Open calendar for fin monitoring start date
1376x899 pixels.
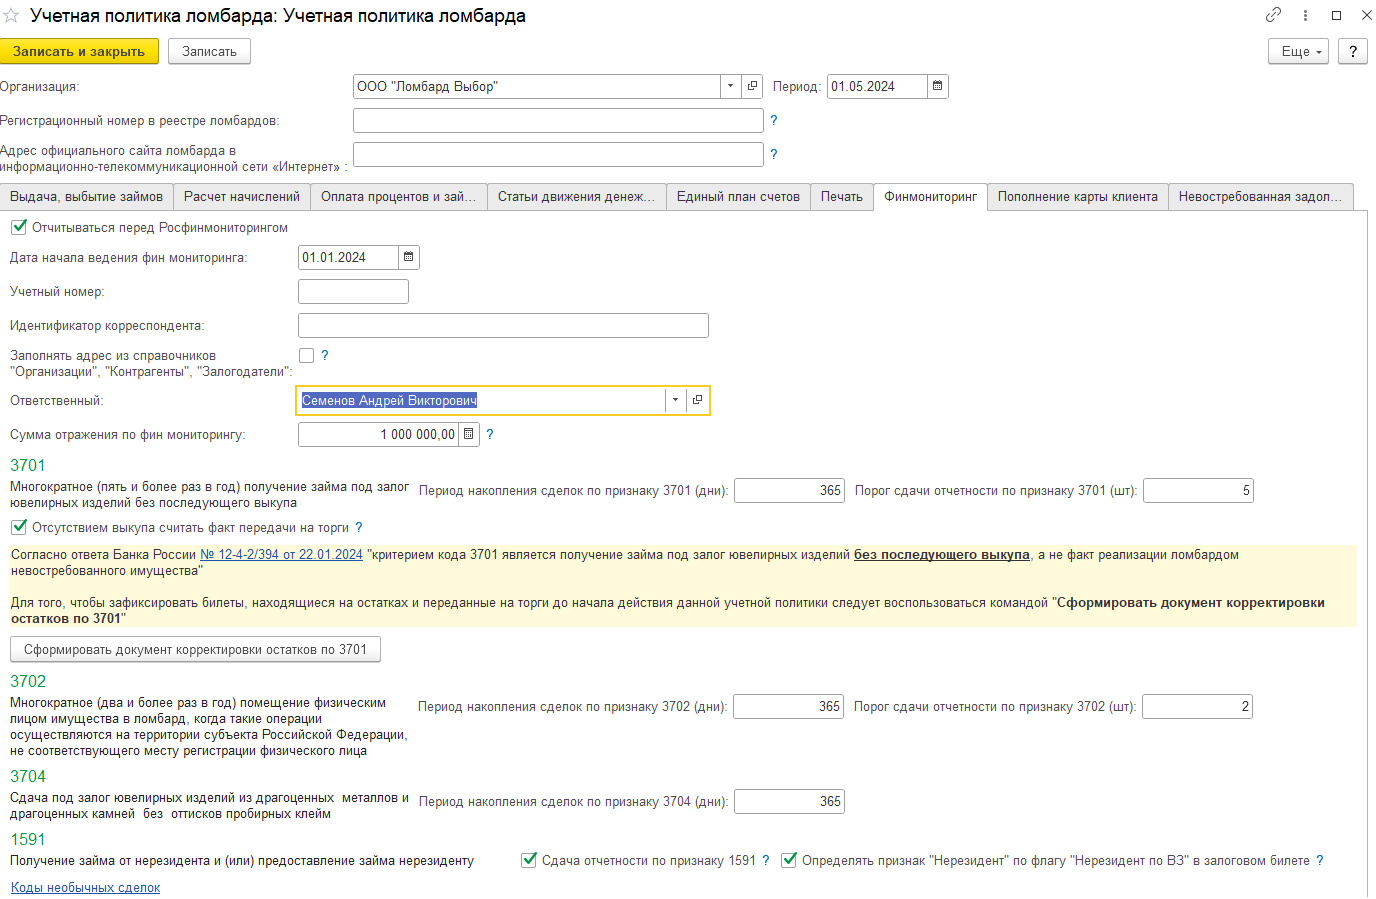[x=408, y=257]
